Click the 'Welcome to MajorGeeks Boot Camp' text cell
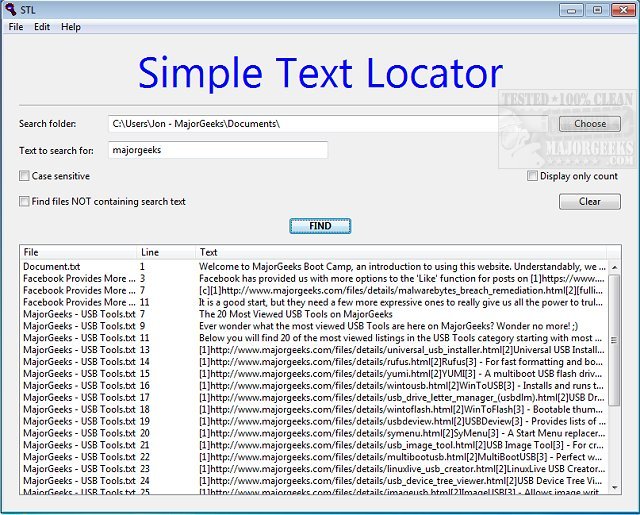Screen dimensions: 640x515 click(402, 267)
